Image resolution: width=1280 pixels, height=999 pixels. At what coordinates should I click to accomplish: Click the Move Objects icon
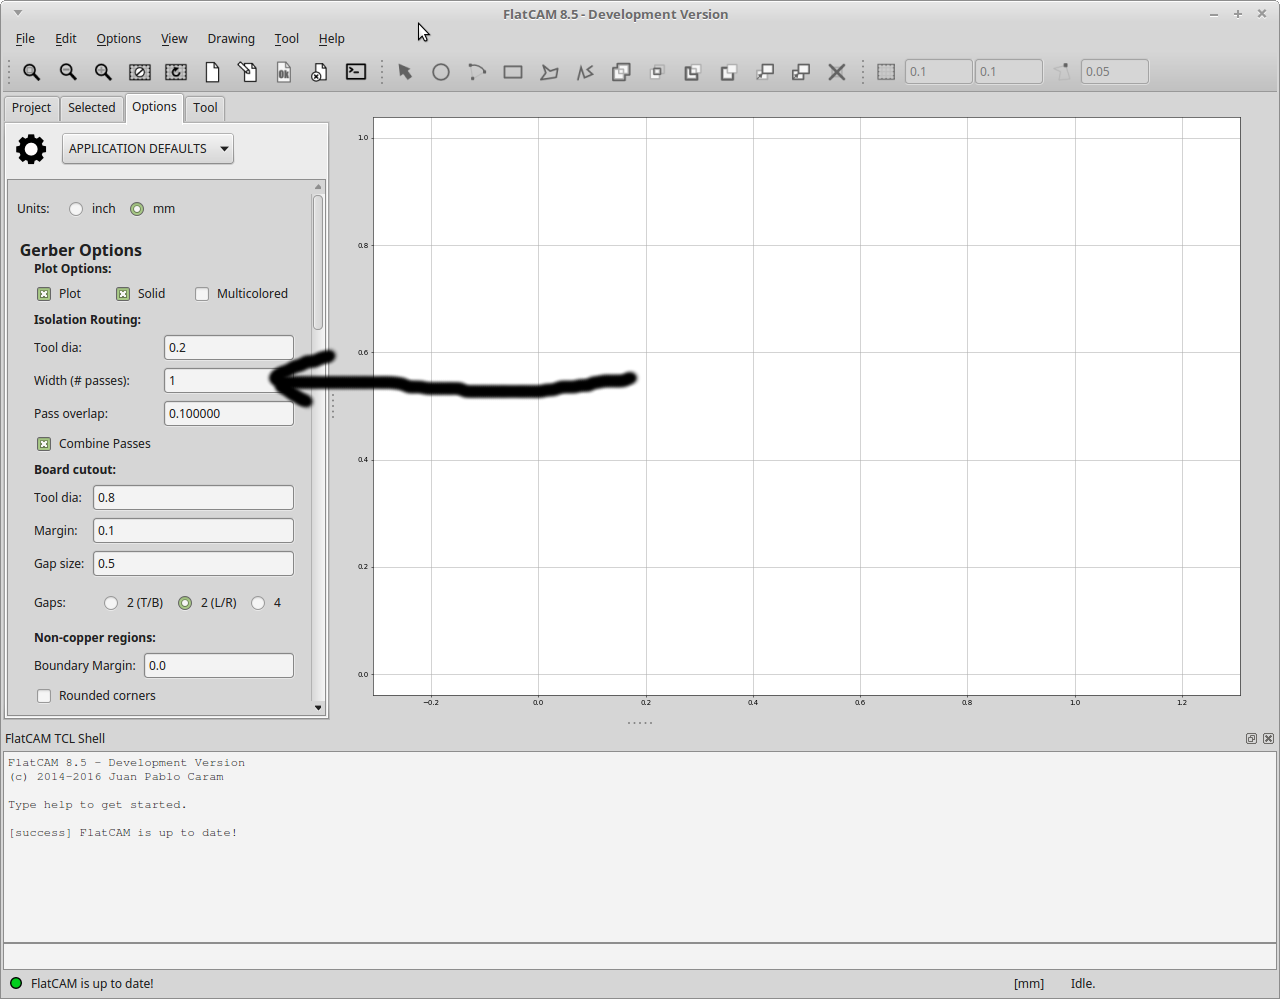(765, 72)
